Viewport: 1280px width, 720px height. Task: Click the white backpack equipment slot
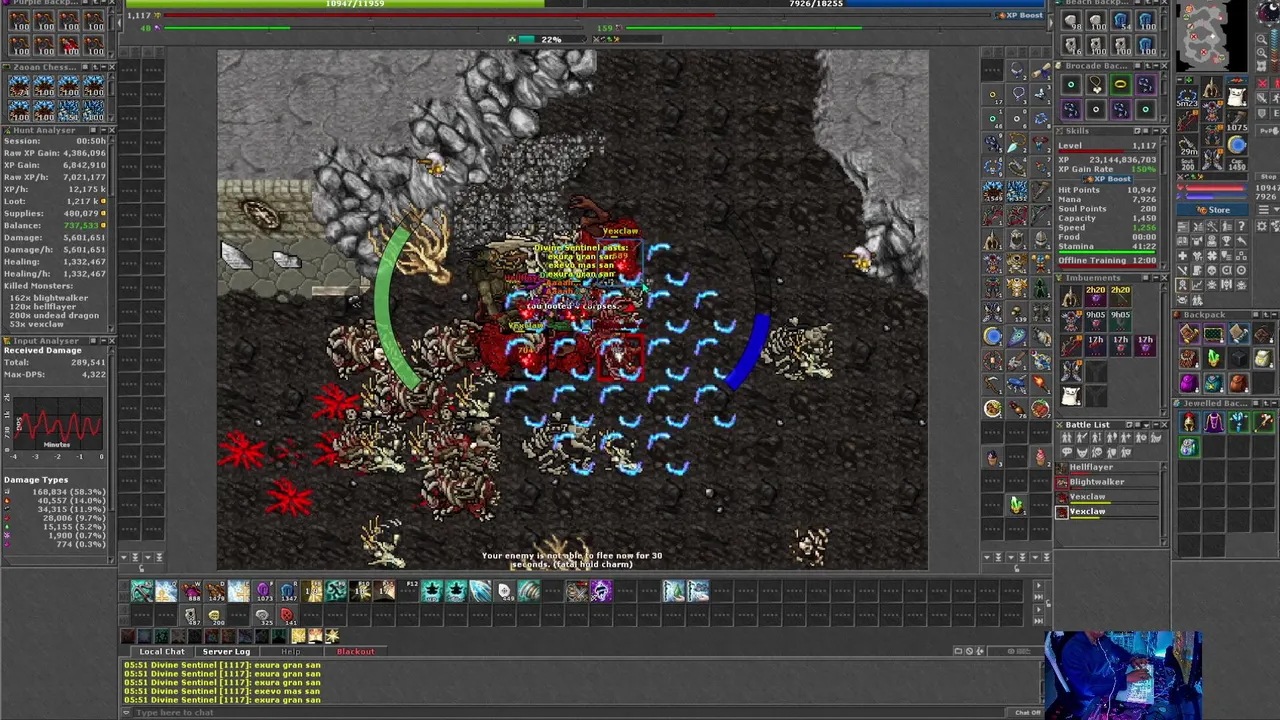pyautogui.click(x=1237, y=95)
